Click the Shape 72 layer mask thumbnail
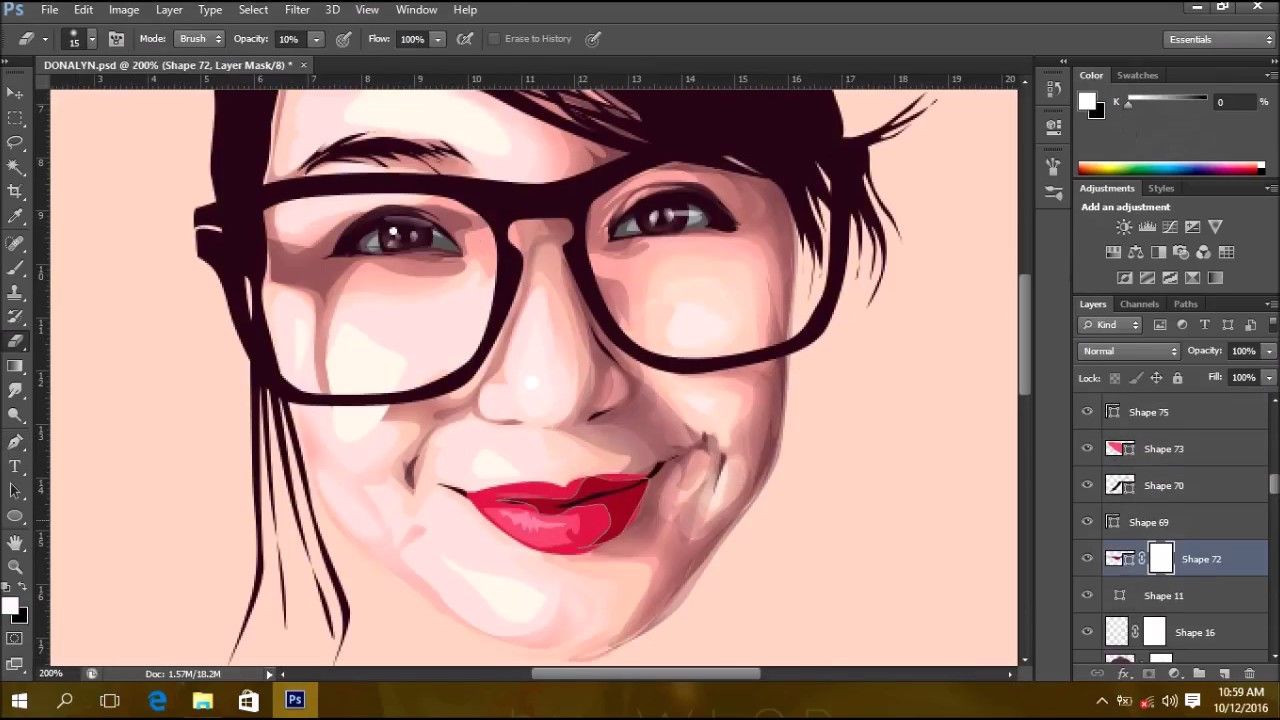This screenshot has height=720, width=1280. 1160,559
